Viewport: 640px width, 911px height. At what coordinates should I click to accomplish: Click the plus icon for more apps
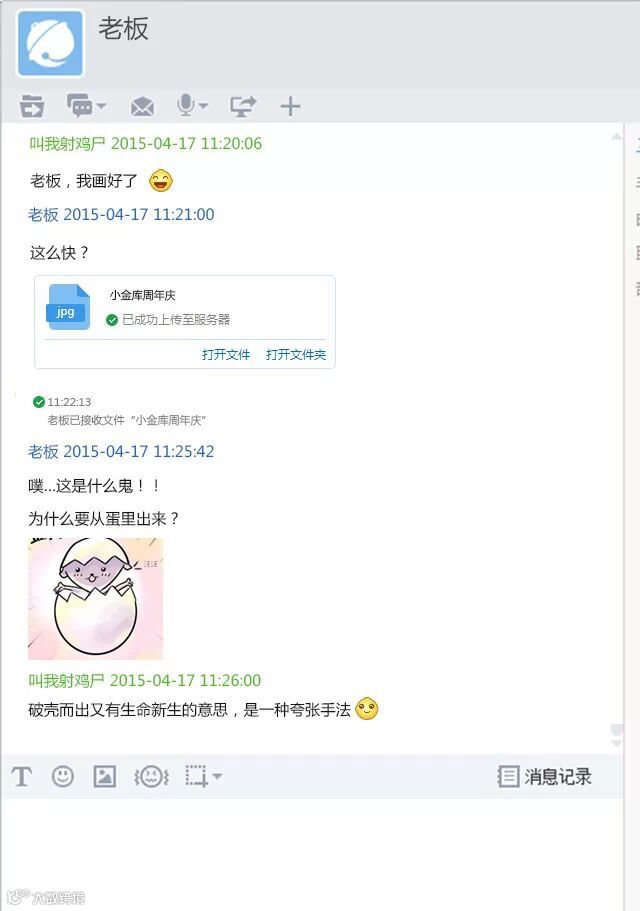290,106
